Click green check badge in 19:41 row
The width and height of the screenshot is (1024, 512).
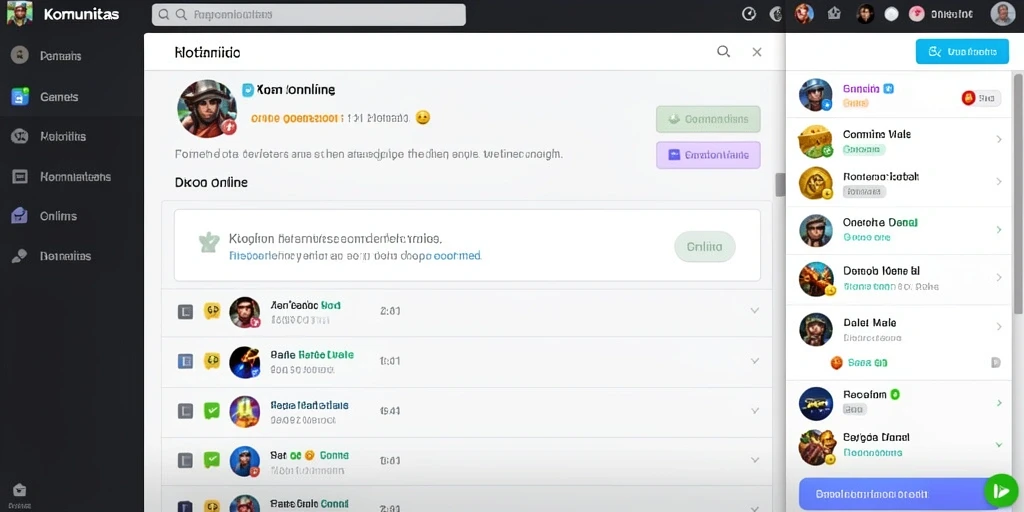(x=212, y=410)
